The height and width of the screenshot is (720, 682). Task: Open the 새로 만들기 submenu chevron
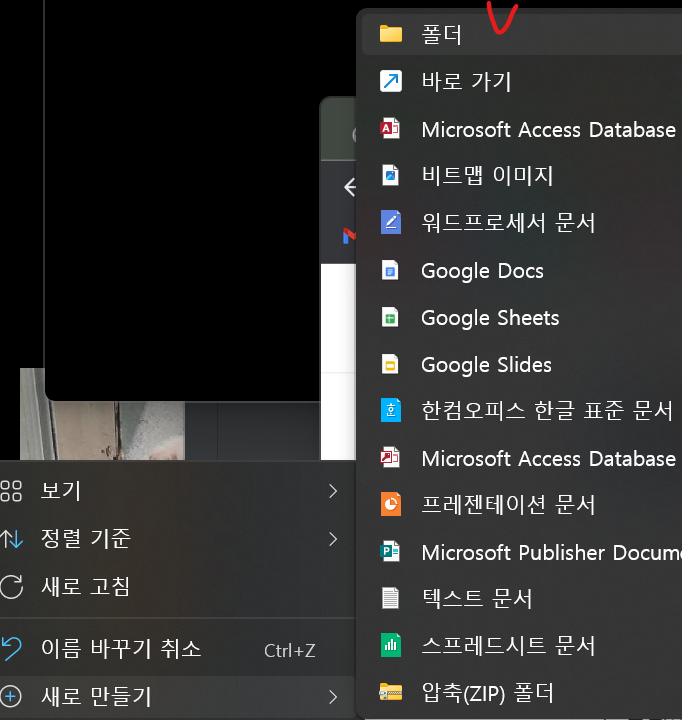coord(333,697)
